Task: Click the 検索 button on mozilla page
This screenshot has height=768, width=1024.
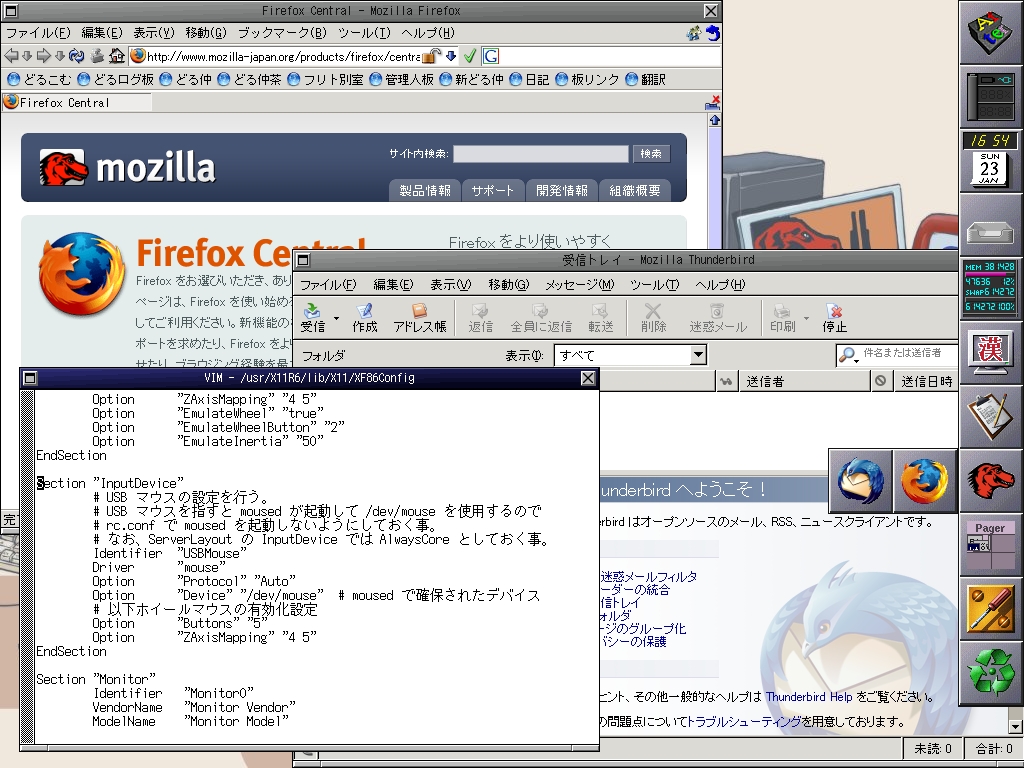Action: [651, 154]
